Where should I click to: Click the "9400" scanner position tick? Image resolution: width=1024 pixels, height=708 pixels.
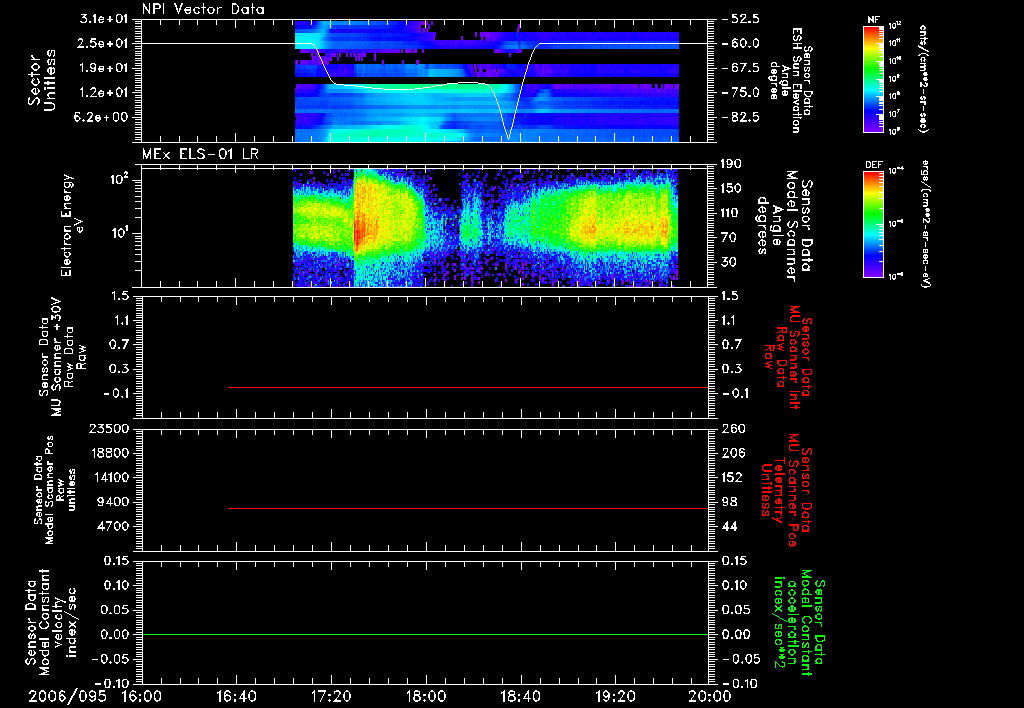tap(112, 502)
